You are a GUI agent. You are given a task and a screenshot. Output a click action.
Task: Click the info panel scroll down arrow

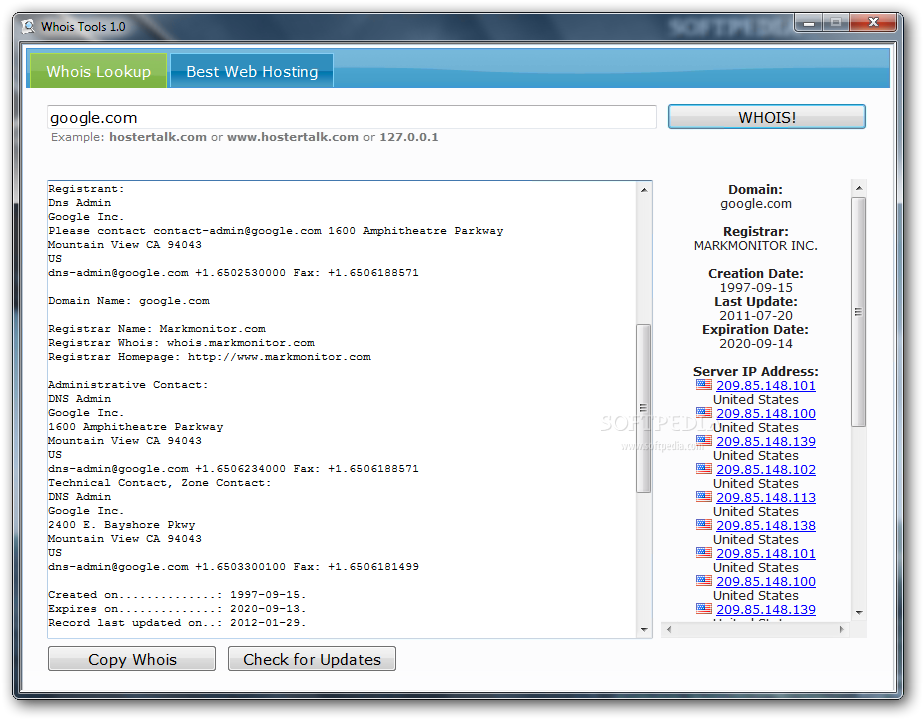pos(859,613)
